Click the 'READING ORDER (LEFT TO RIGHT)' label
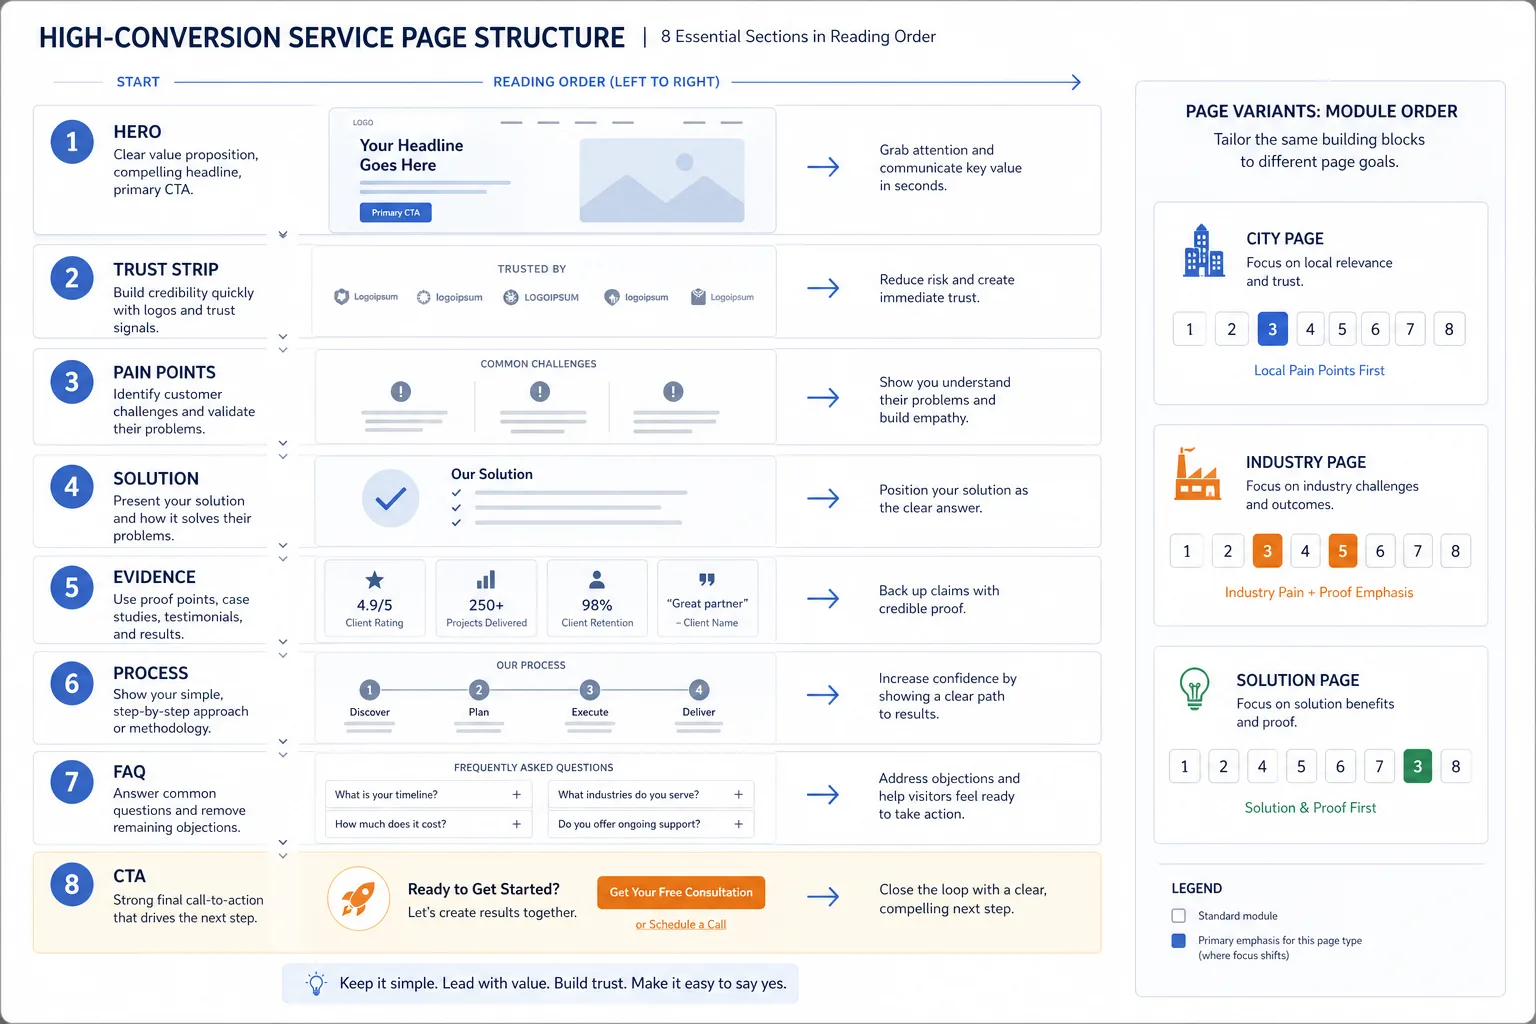Screen dimensions: 1536x1024 tap(606, 82)
